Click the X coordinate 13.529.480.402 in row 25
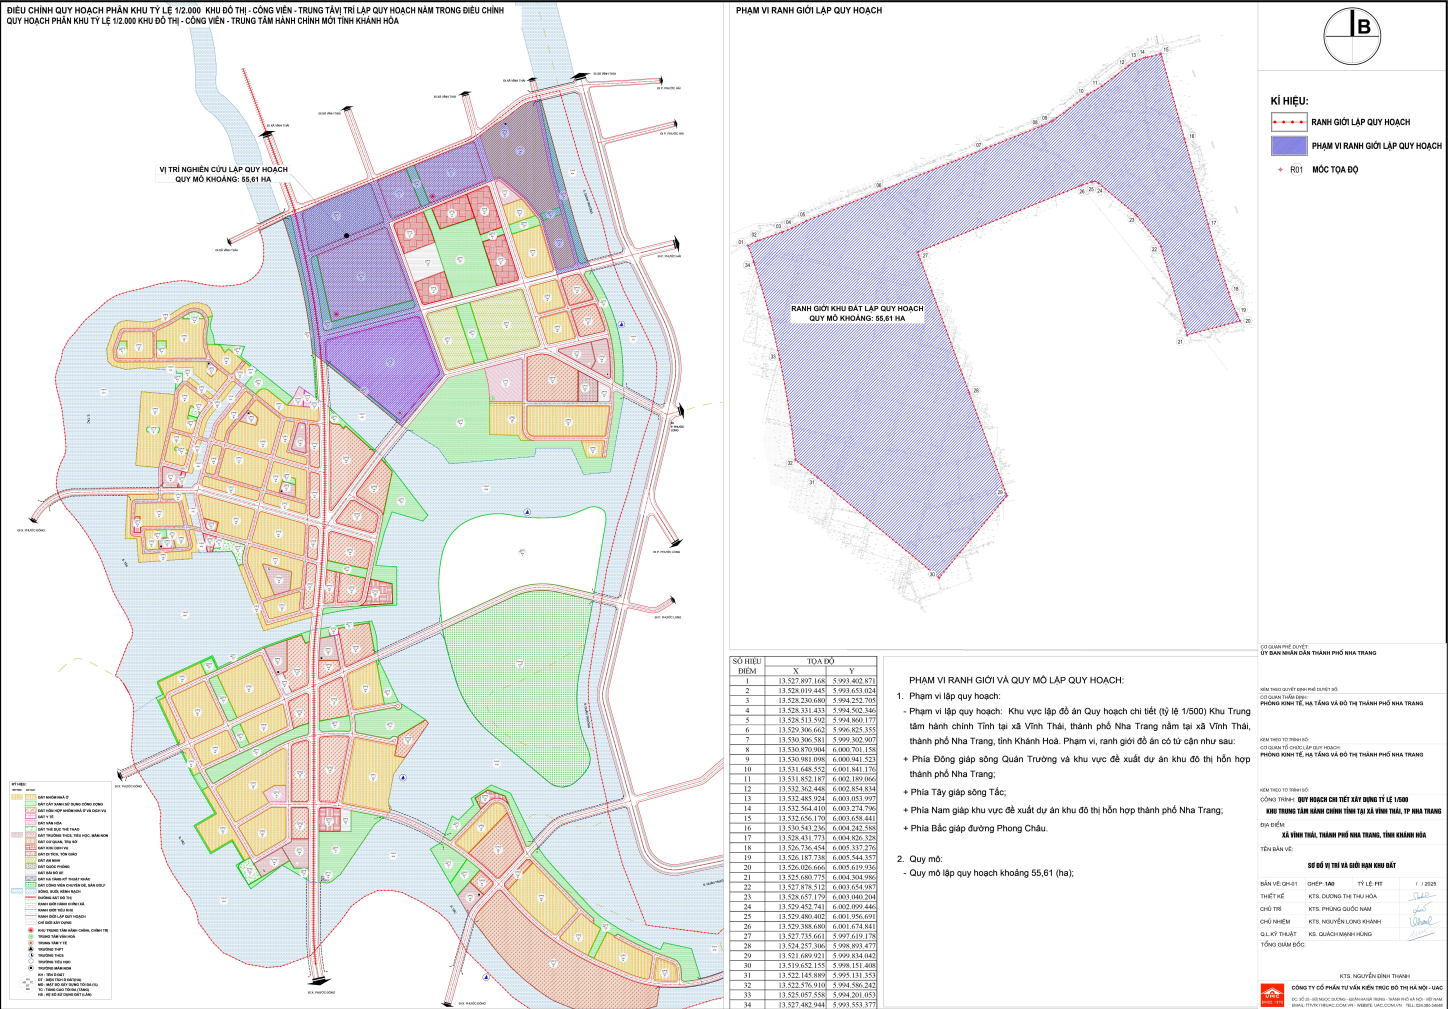Viewport: 1450px width, 1009px height. click(802, 916)
